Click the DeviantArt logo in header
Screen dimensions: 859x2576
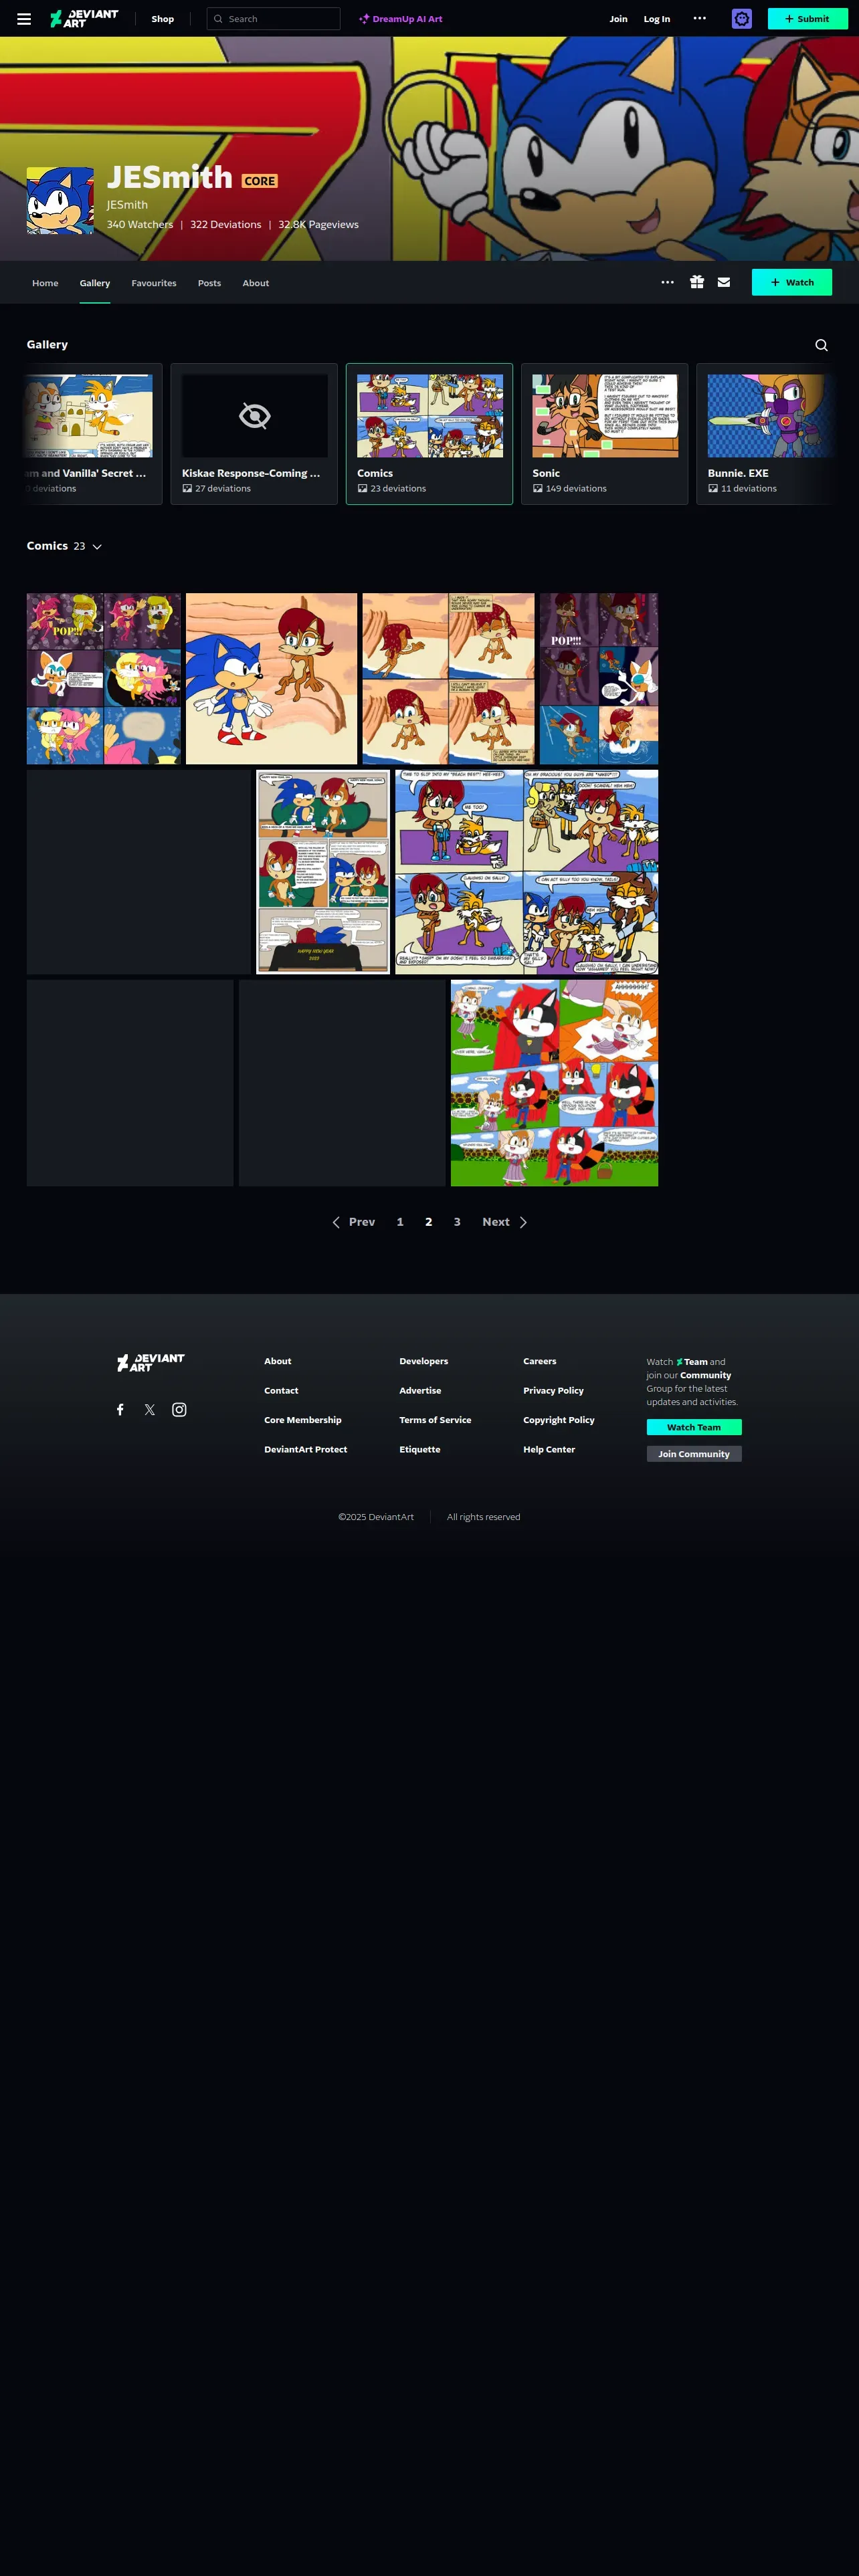(x=84, y=19)
